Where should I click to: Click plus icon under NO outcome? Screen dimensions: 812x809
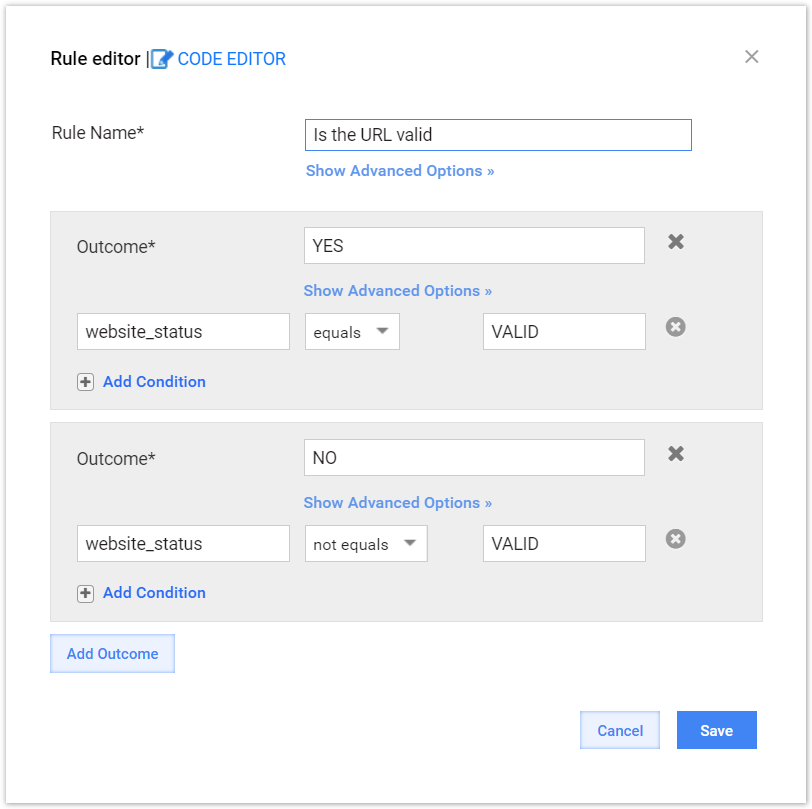click(85, 594)
